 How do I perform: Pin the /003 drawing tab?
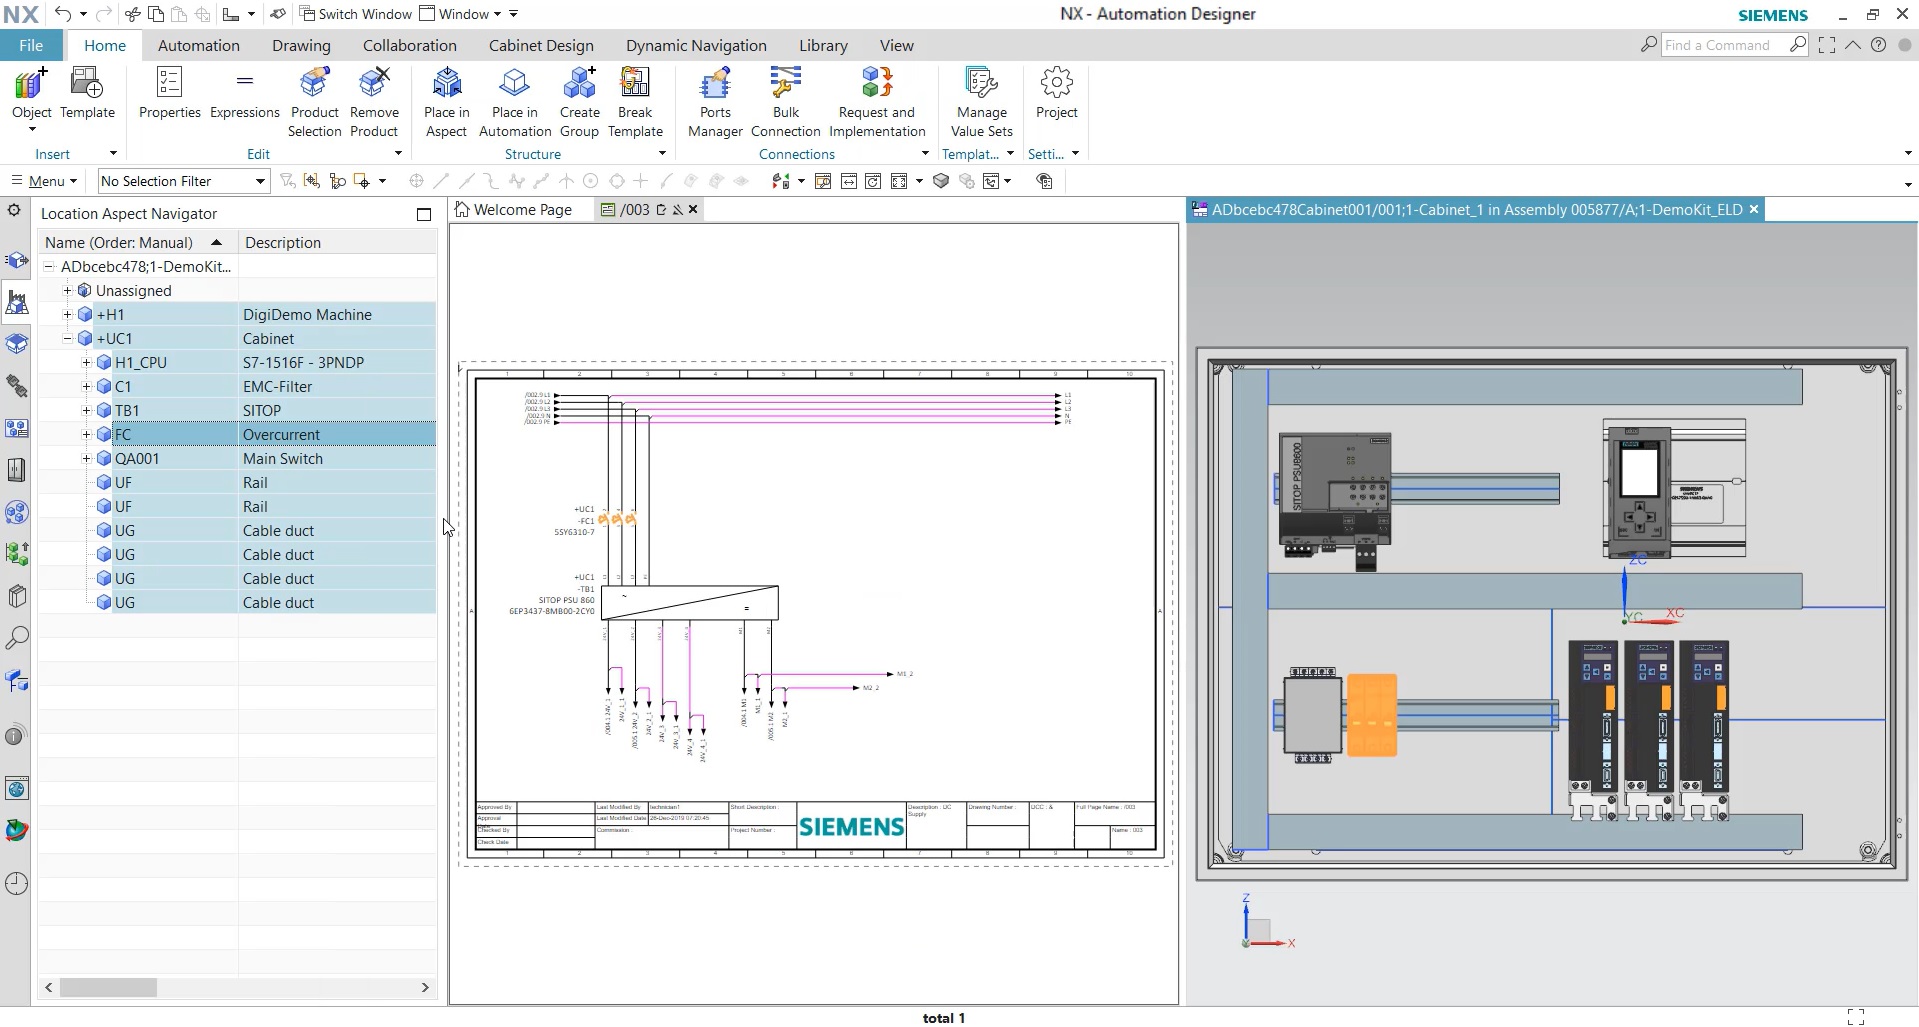click(678, 209)
